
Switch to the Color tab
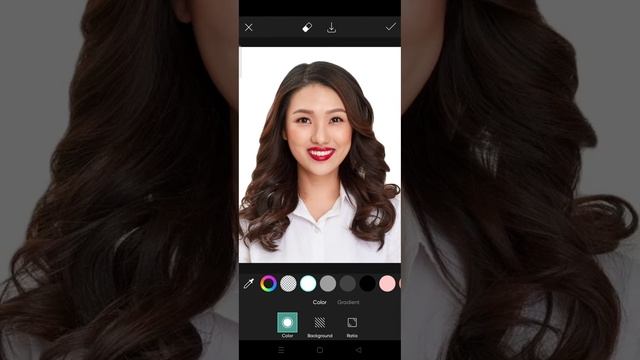coord(320,302)
